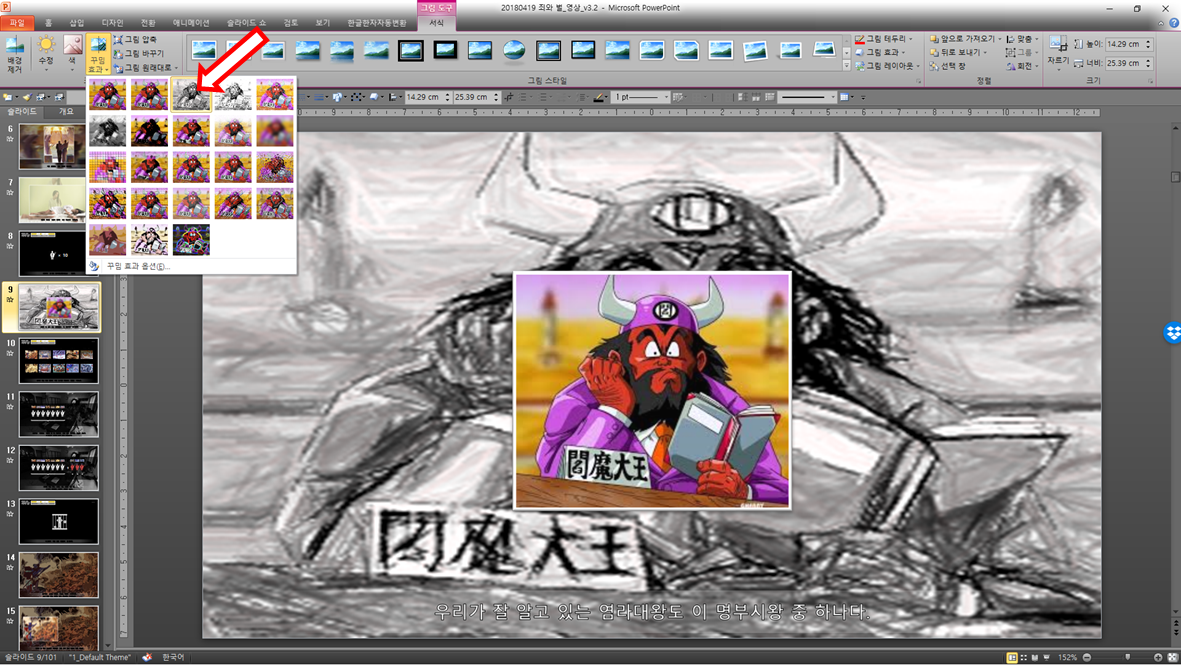Open the 한글한자자동변환 tab
The height and width of the screenshot is (665, 1181).
click(x=377, y=23)
